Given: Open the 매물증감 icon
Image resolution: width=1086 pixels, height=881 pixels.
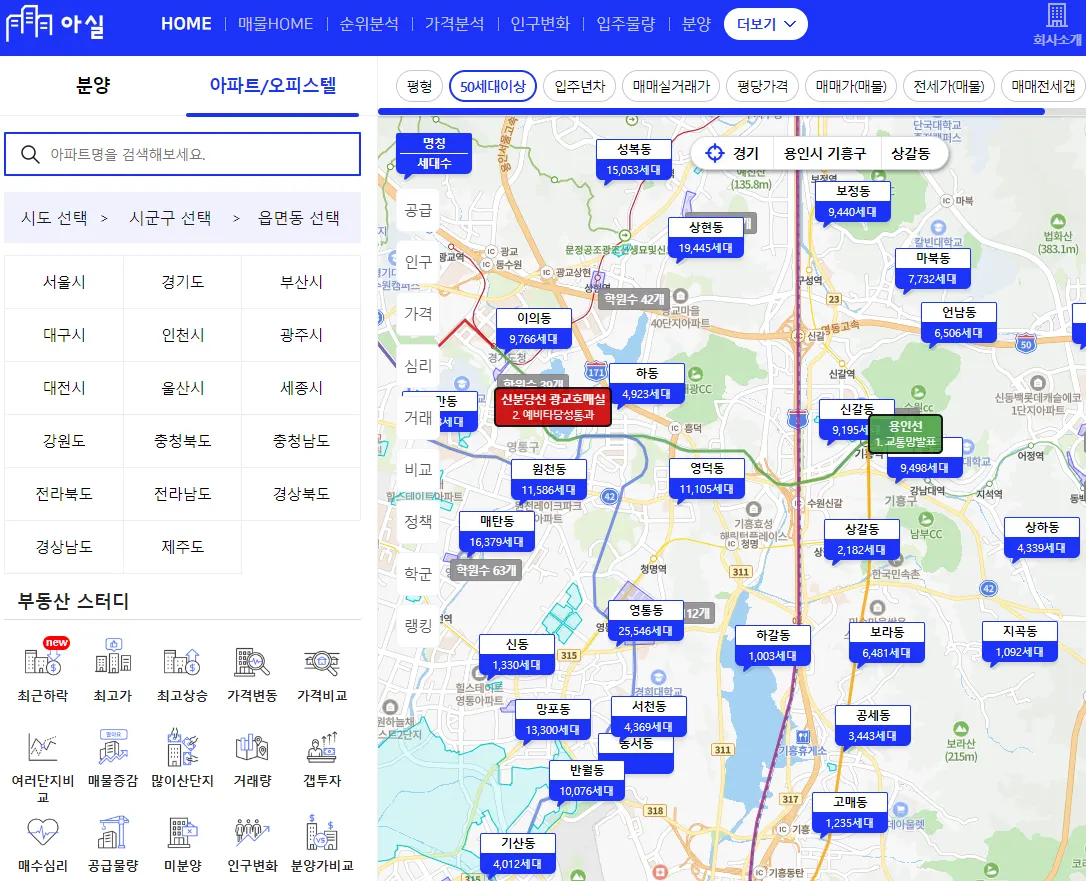Looking at the screenshot, I should 113,747.
